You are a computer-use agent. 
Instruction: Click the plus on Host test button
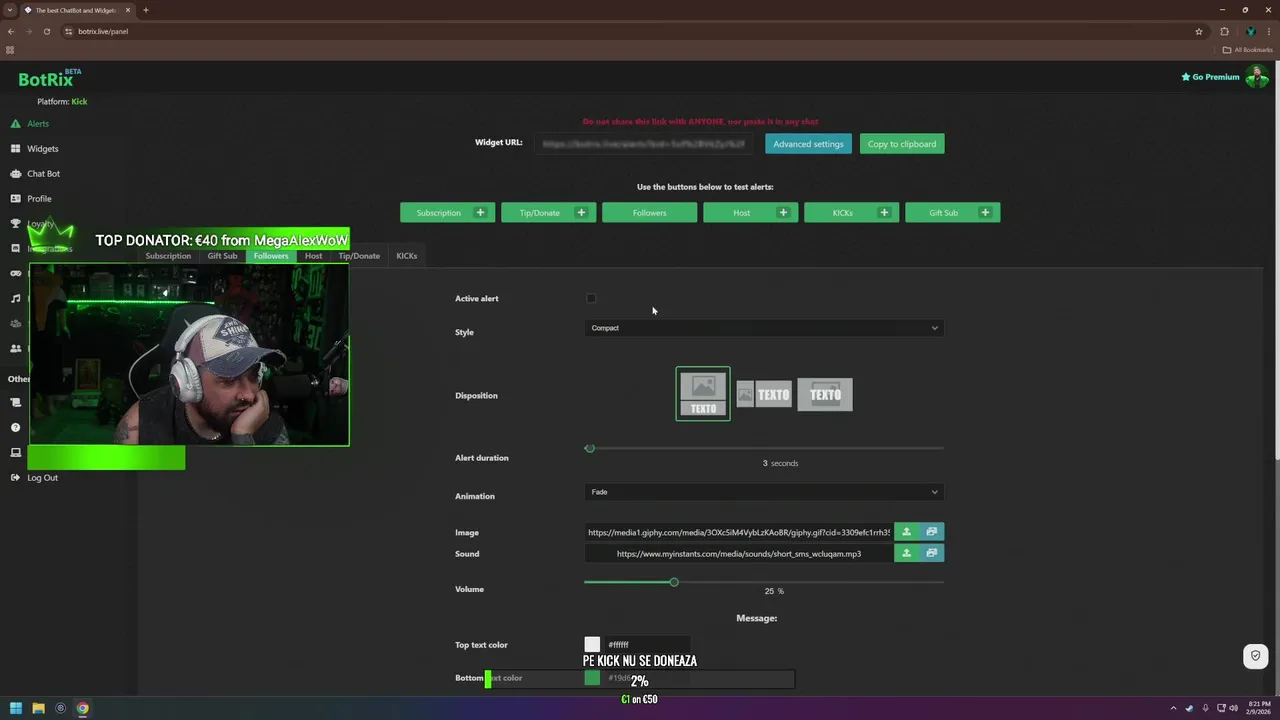click(783, 213)
